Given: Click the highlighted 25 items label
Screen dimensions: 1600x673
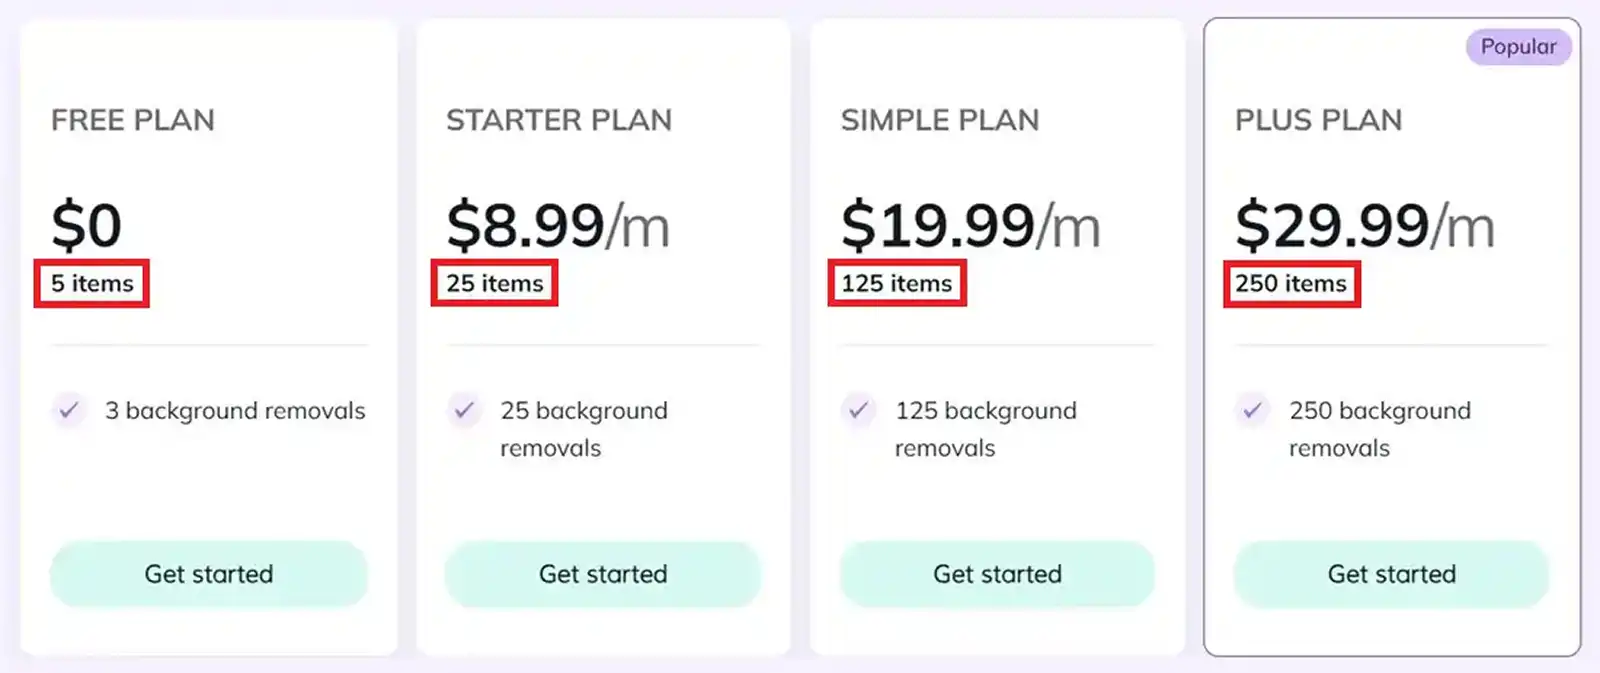Looking at the screenshot, I should pyautogui.click(x=494, y=284).
